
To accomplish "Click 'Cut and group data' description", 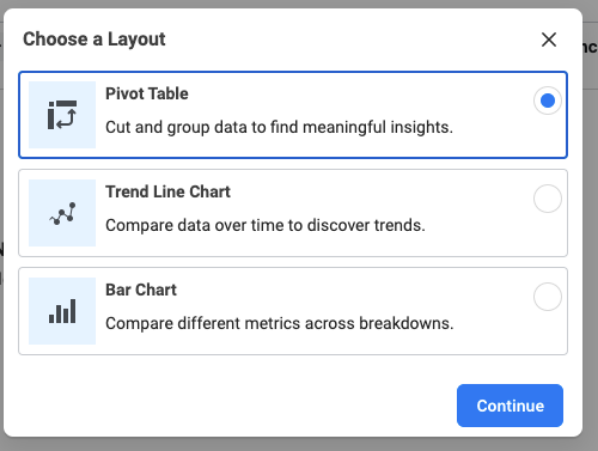I will (279, 127).
